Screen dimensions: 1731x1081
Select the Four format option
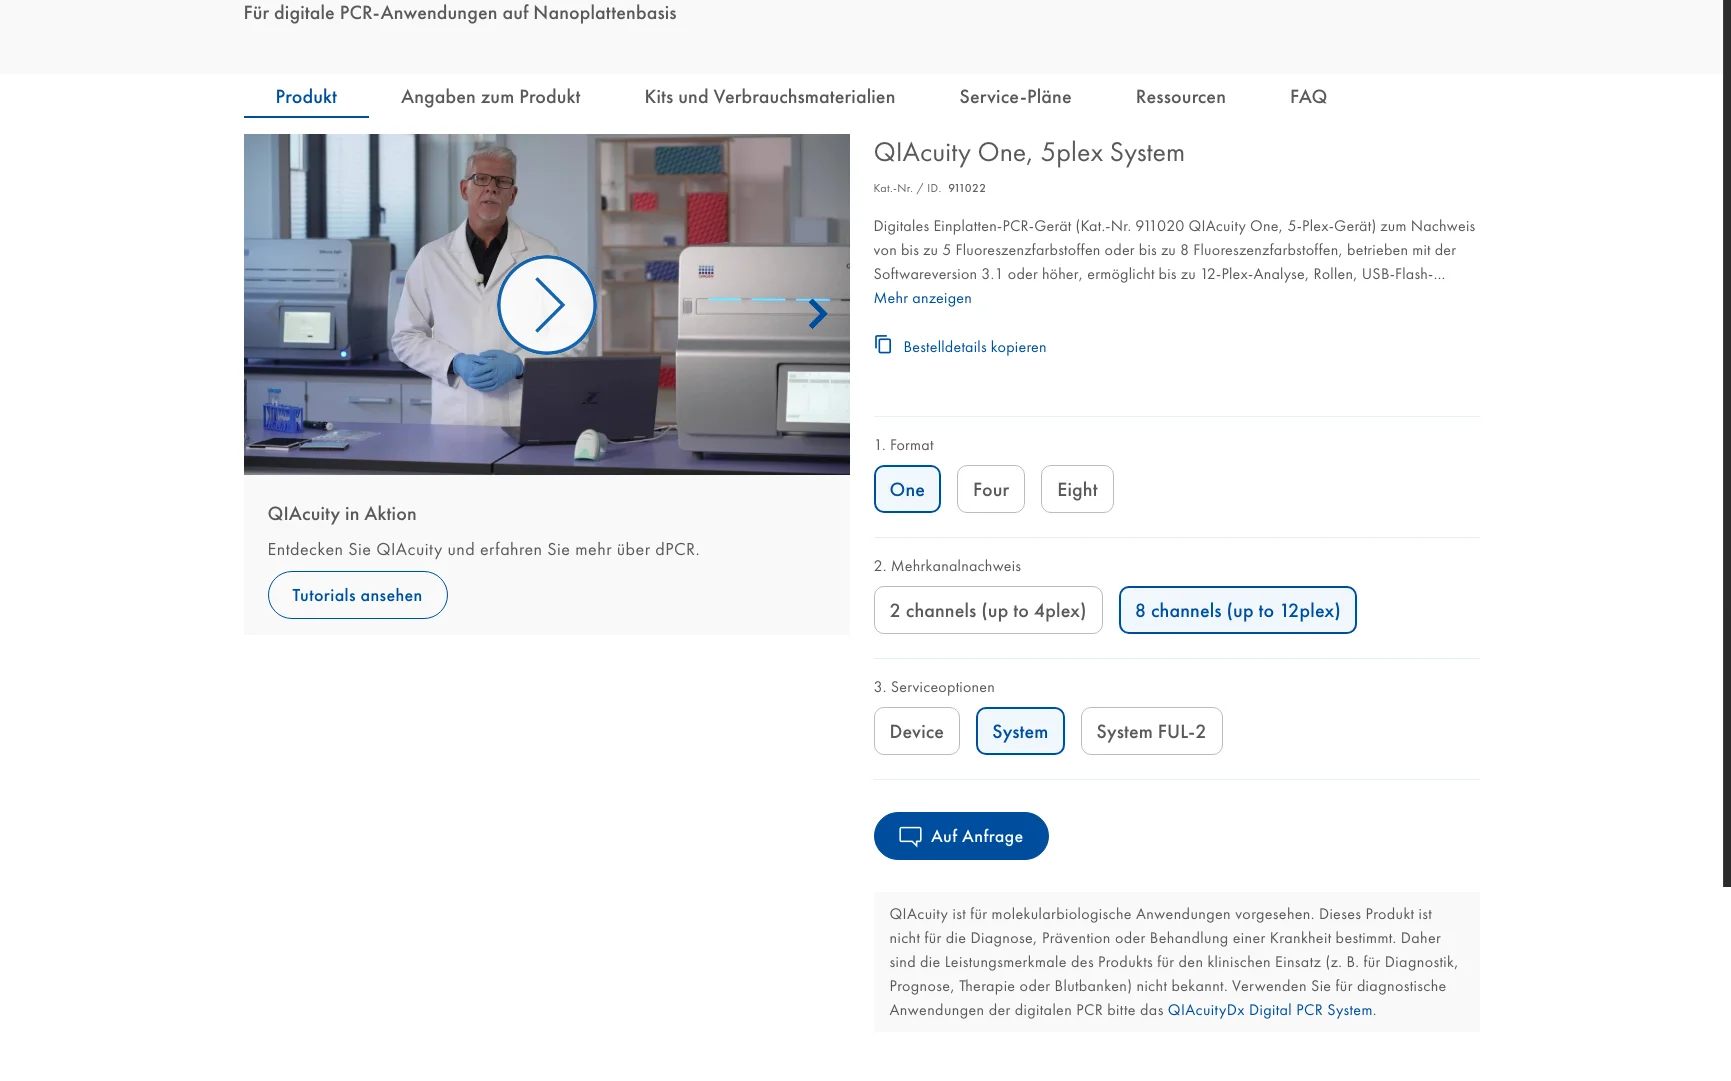pyautogui.click(x=991, y=489)
